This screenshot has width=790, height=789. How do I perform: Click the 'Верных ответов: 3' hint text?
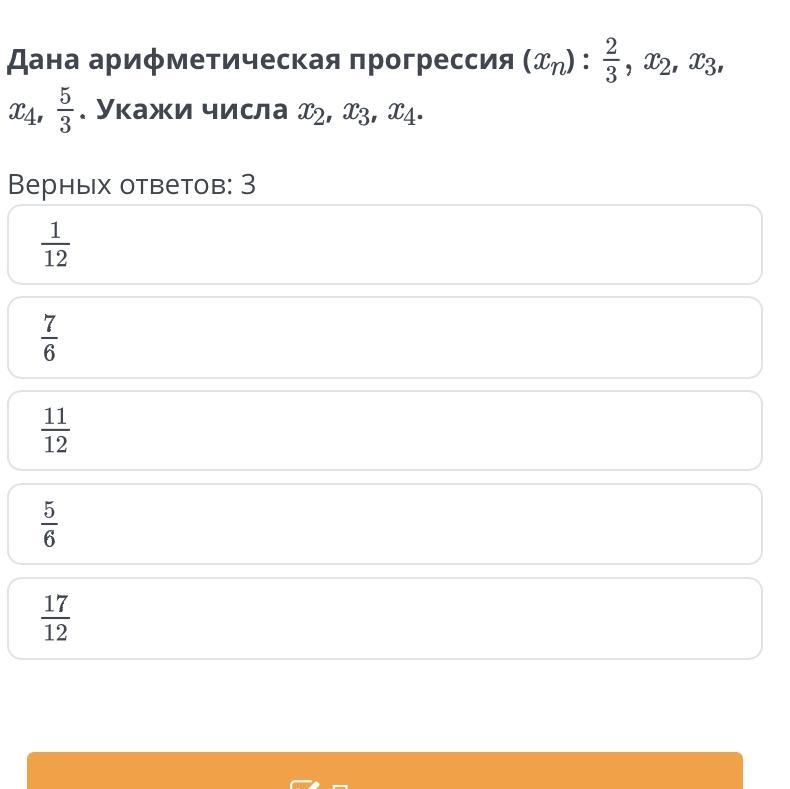(132, 185)
